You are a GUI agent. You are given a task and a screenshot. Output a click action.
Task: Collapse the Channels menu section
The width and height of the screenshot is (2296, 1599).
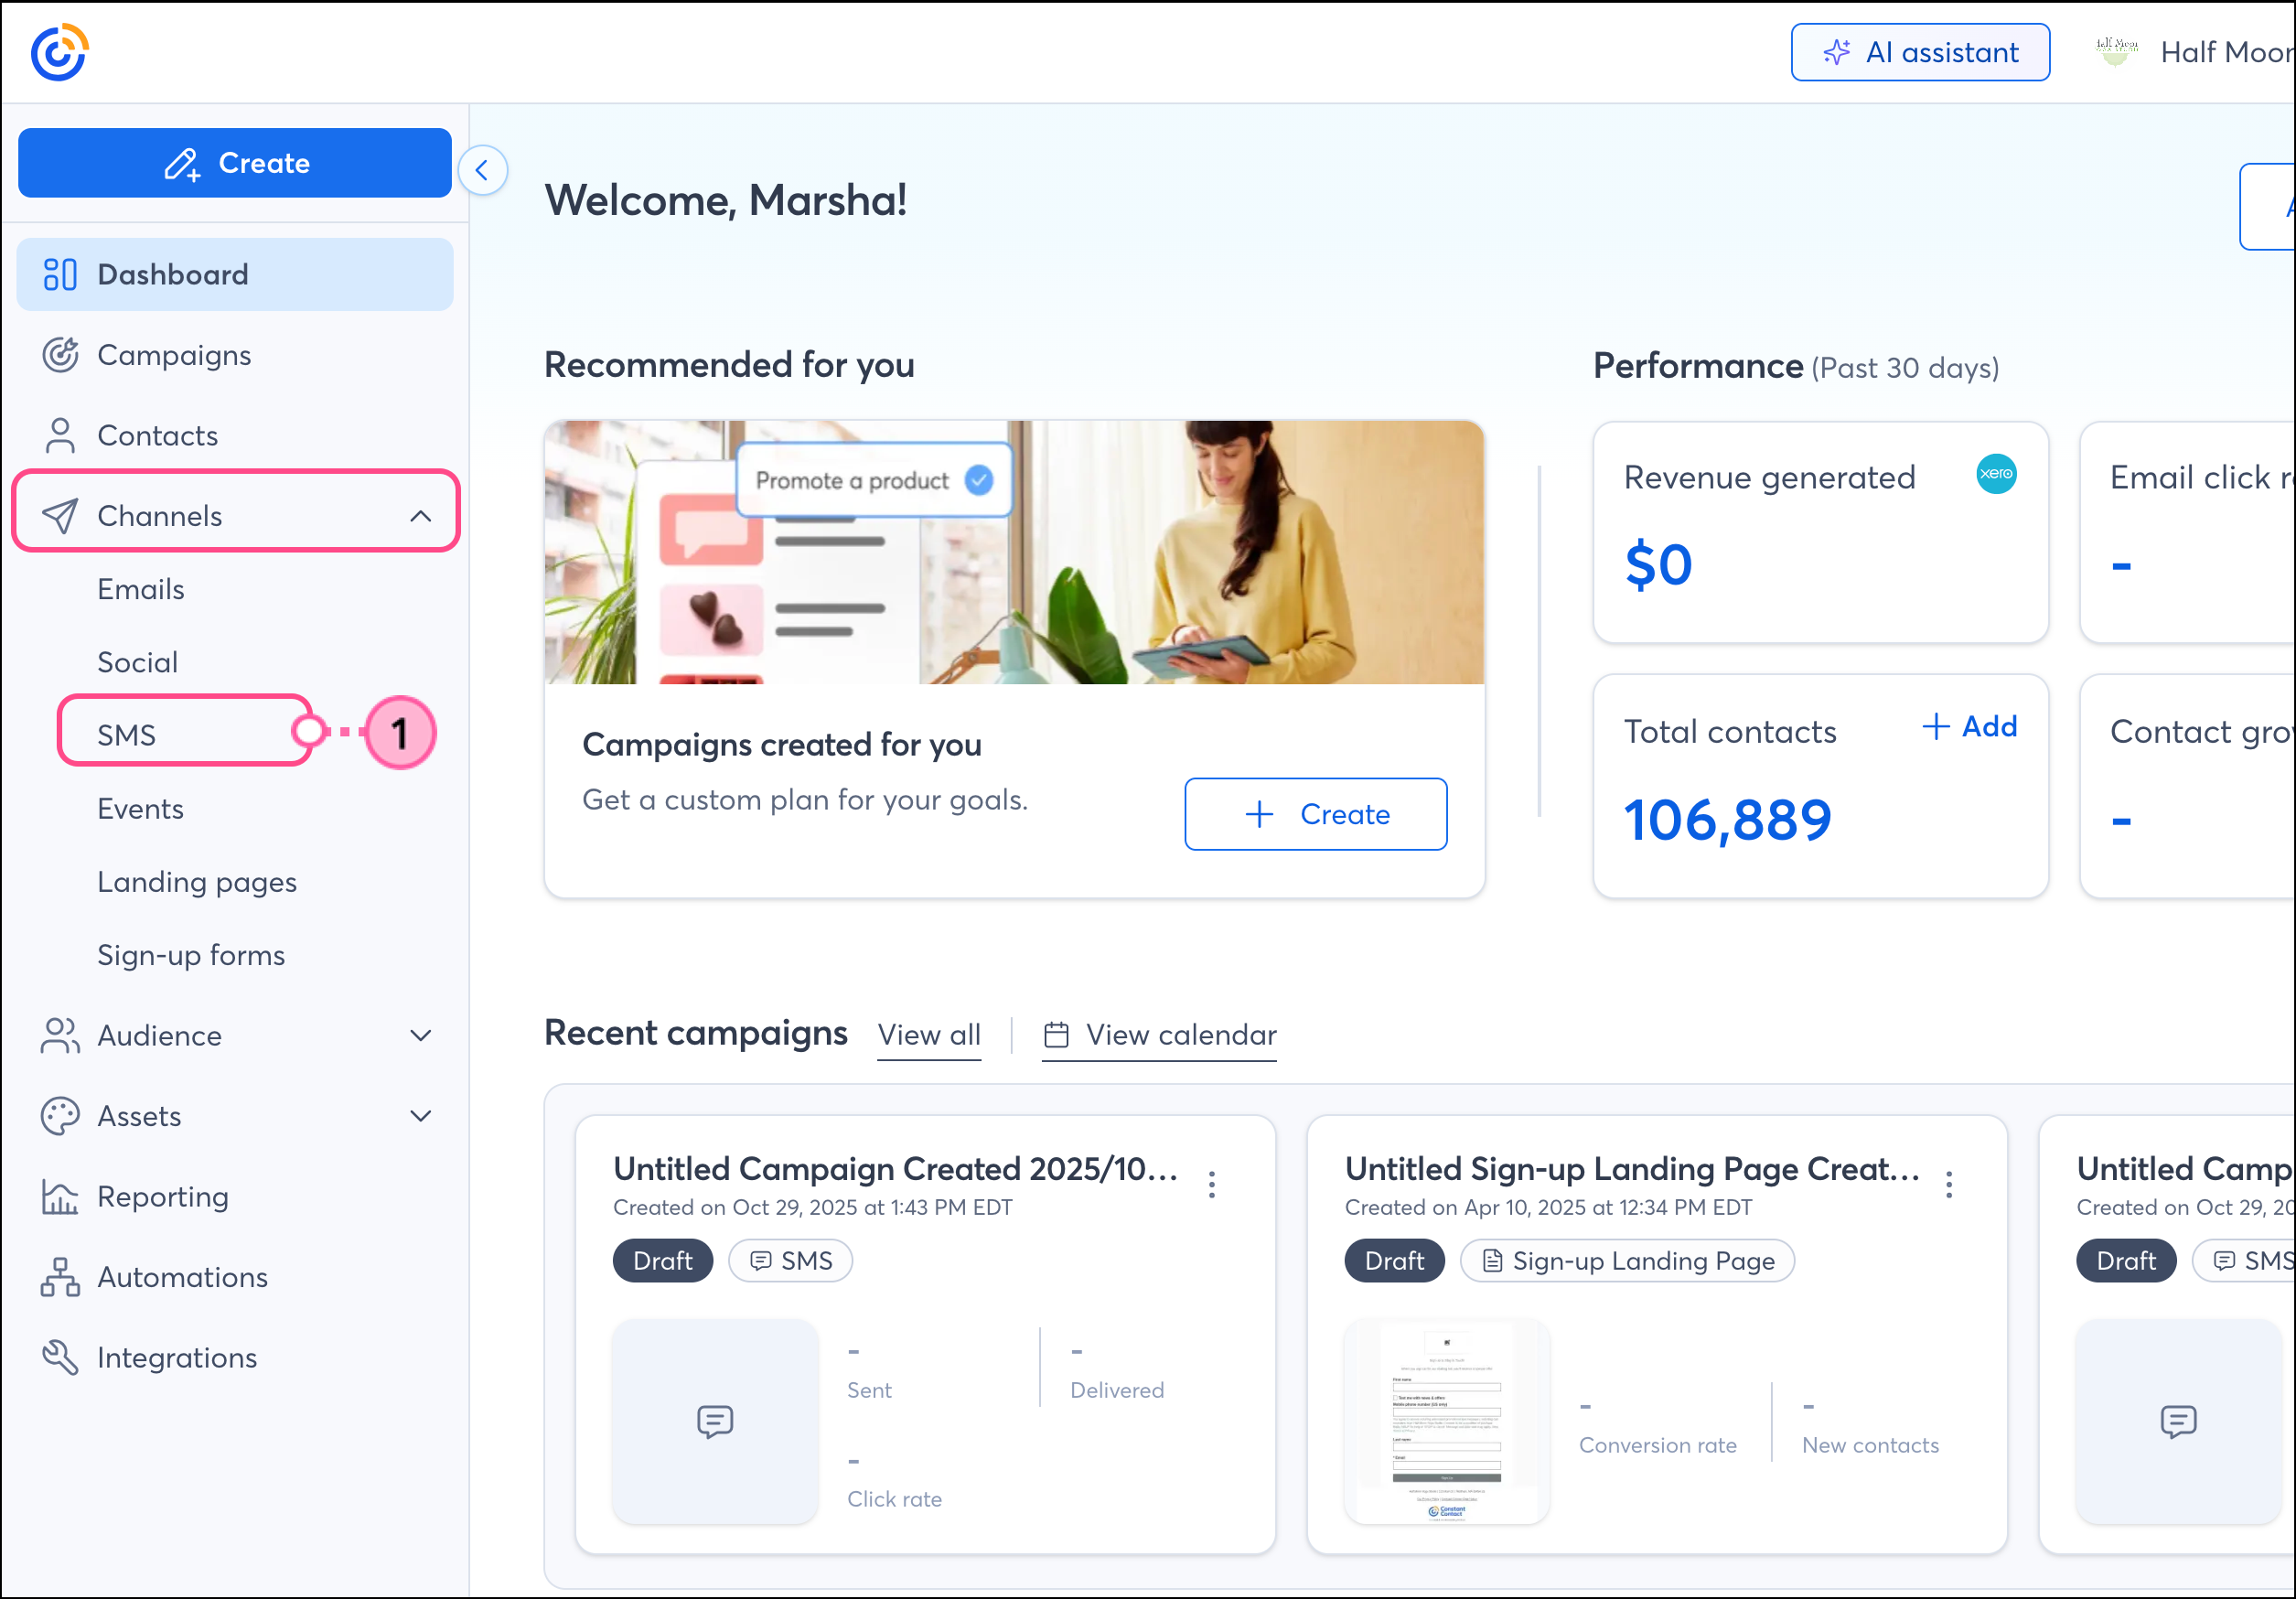[x=420, y=516]
